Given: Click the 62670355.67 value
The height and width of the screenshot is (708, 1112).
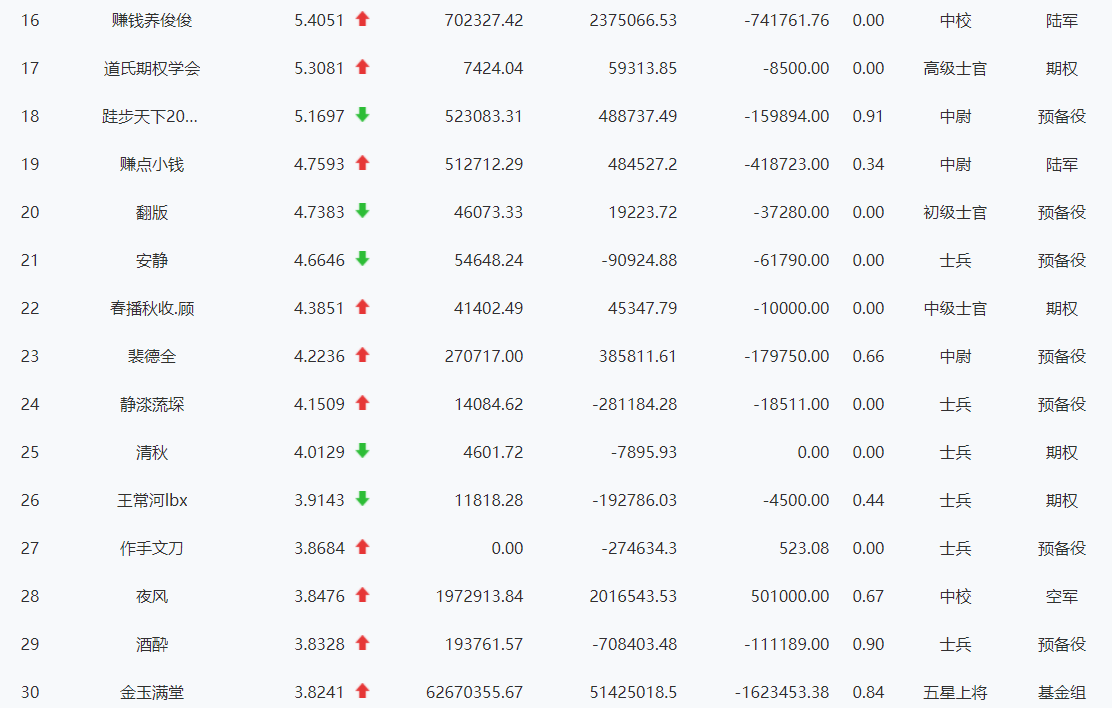Looking at the screenshot, I should click(474, 692).
